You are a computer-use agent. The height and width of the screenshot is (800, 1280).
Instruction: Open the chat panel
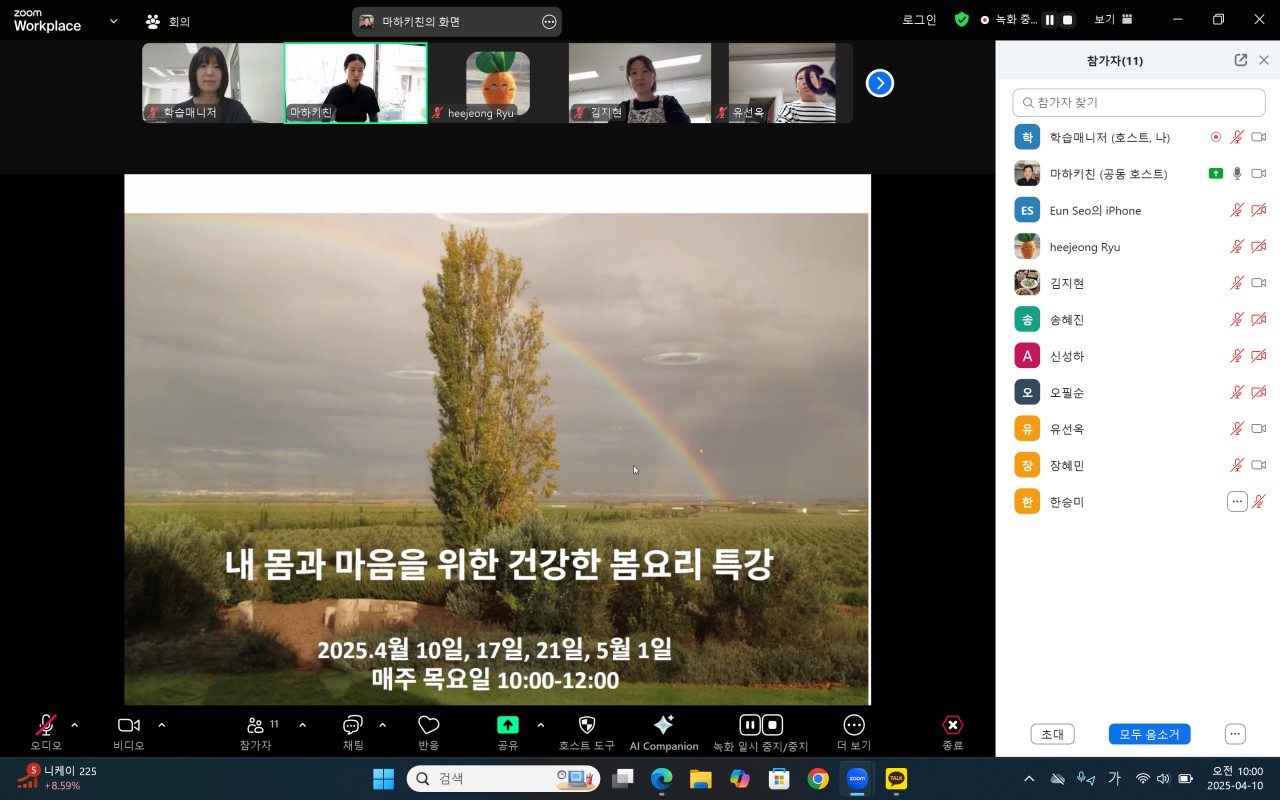click(353, 732)
